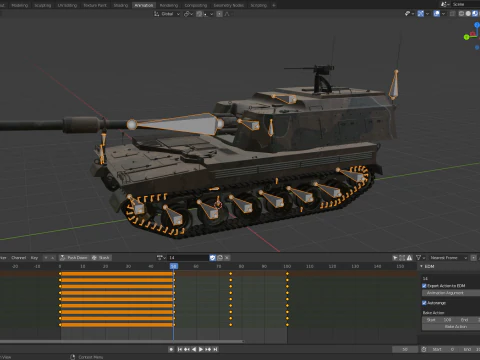The image size is (480, 360).
Task: Jump to end frame playback button
Action: (x=215, y=349)
